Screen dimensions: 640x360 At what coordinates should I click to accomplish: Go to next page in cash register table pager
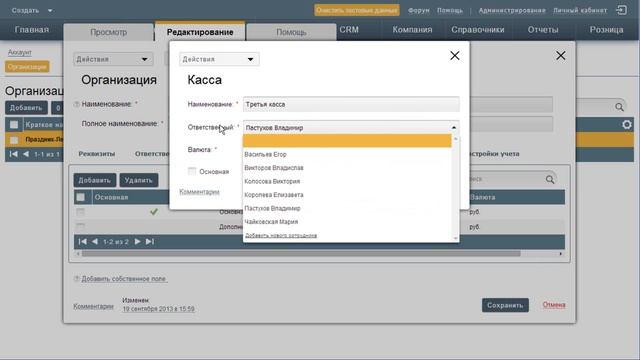138,242
